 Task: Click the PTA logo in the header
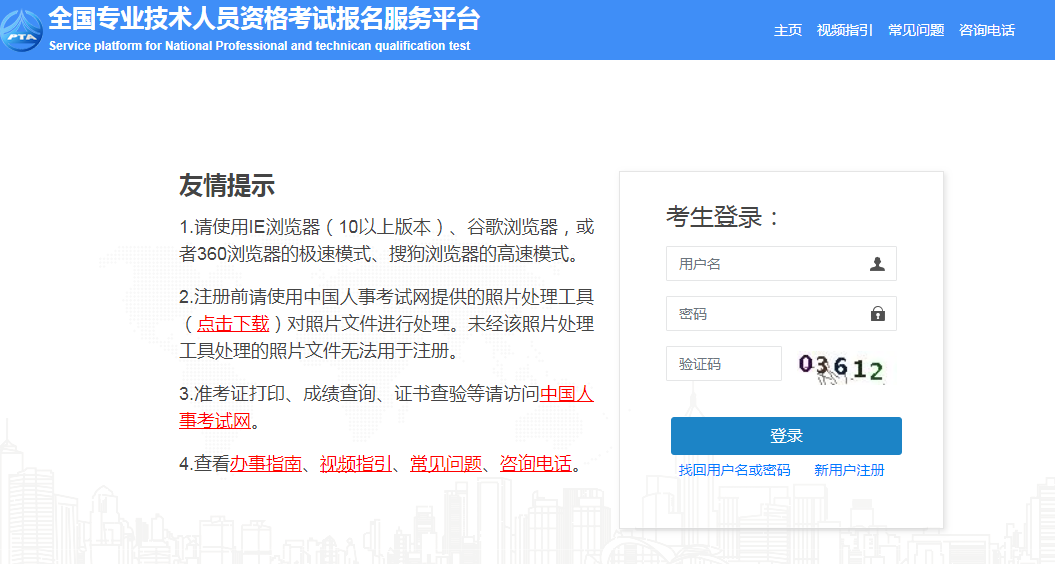(x=21, y=30)
